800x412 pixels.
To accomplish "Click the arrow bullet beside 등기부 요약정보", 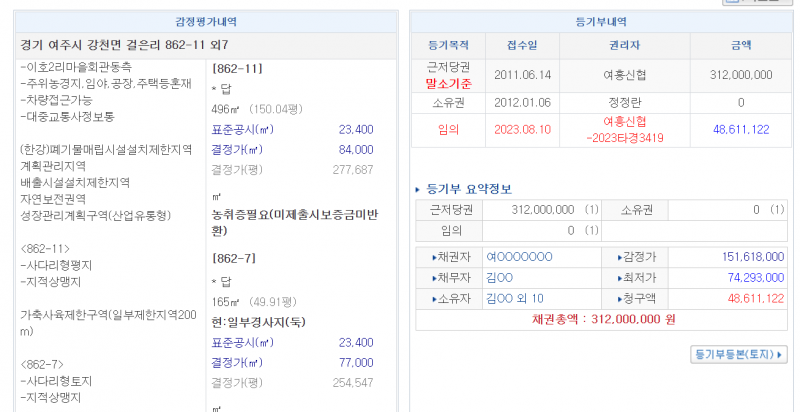I will click(x=418, y=189).
